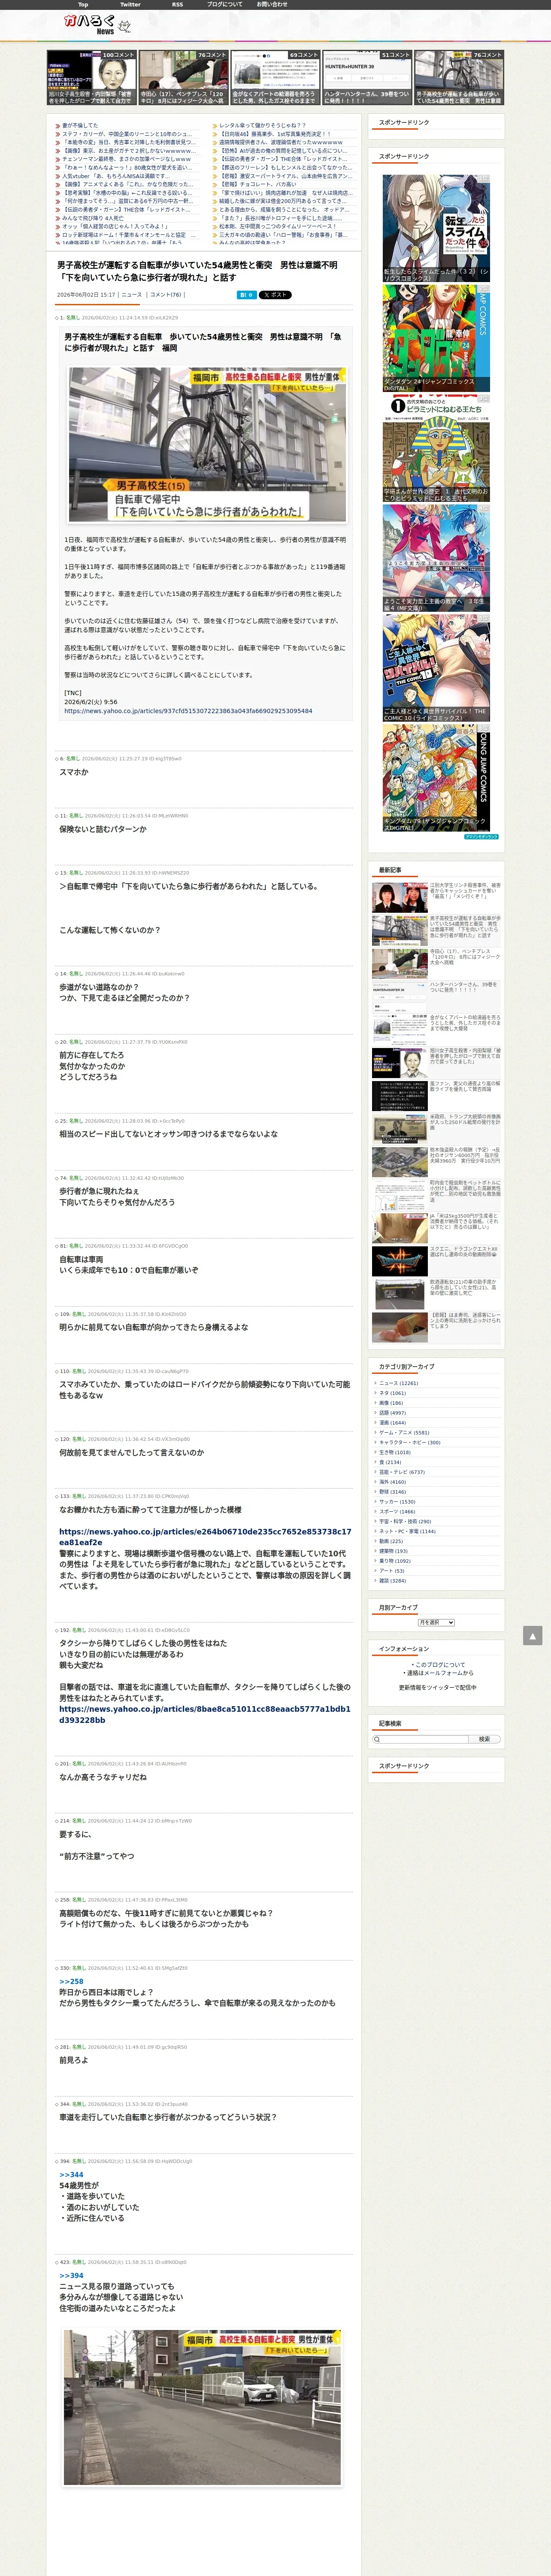
Task: Open the ピラミッドにねむる王たち book cover
Action: pyautogui.click(x=436, y=448)
